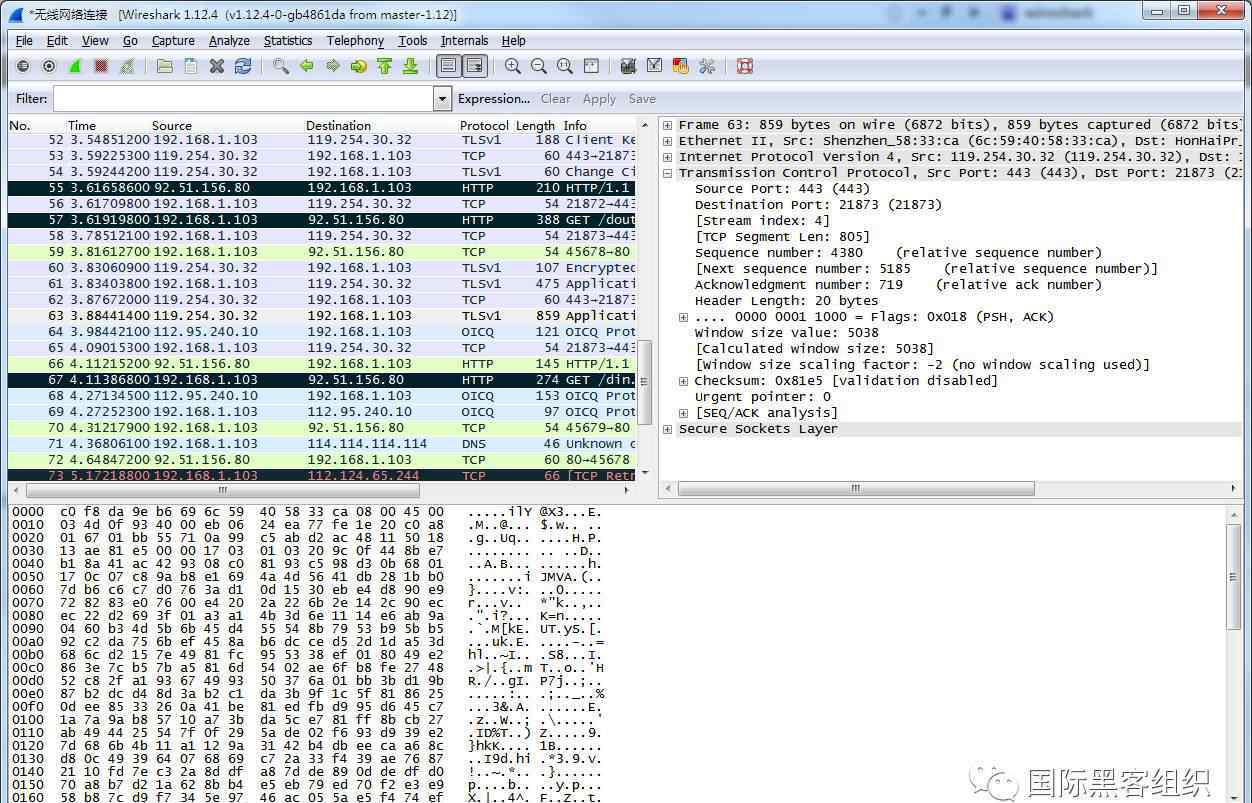Open the View menu
This screenshot has width=1252, height=803.
(95, 41)
